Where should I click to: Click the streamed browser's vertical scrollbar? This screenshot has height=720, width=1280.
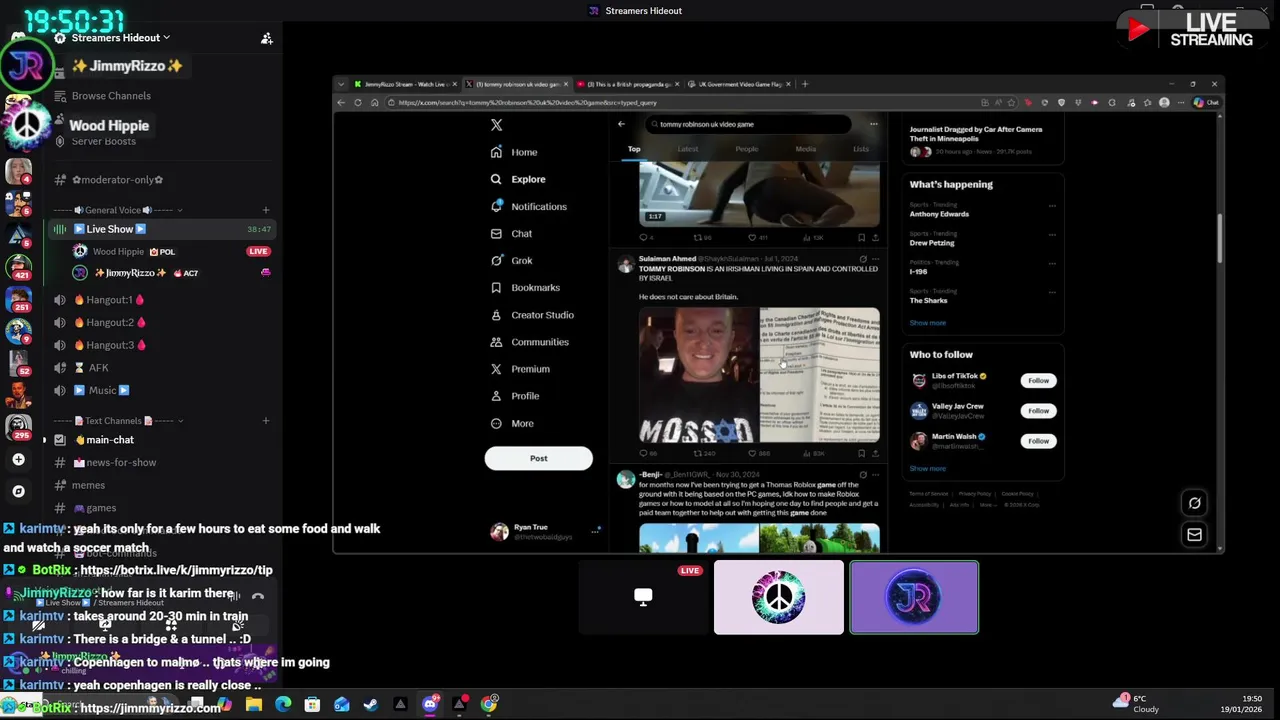1219,240
